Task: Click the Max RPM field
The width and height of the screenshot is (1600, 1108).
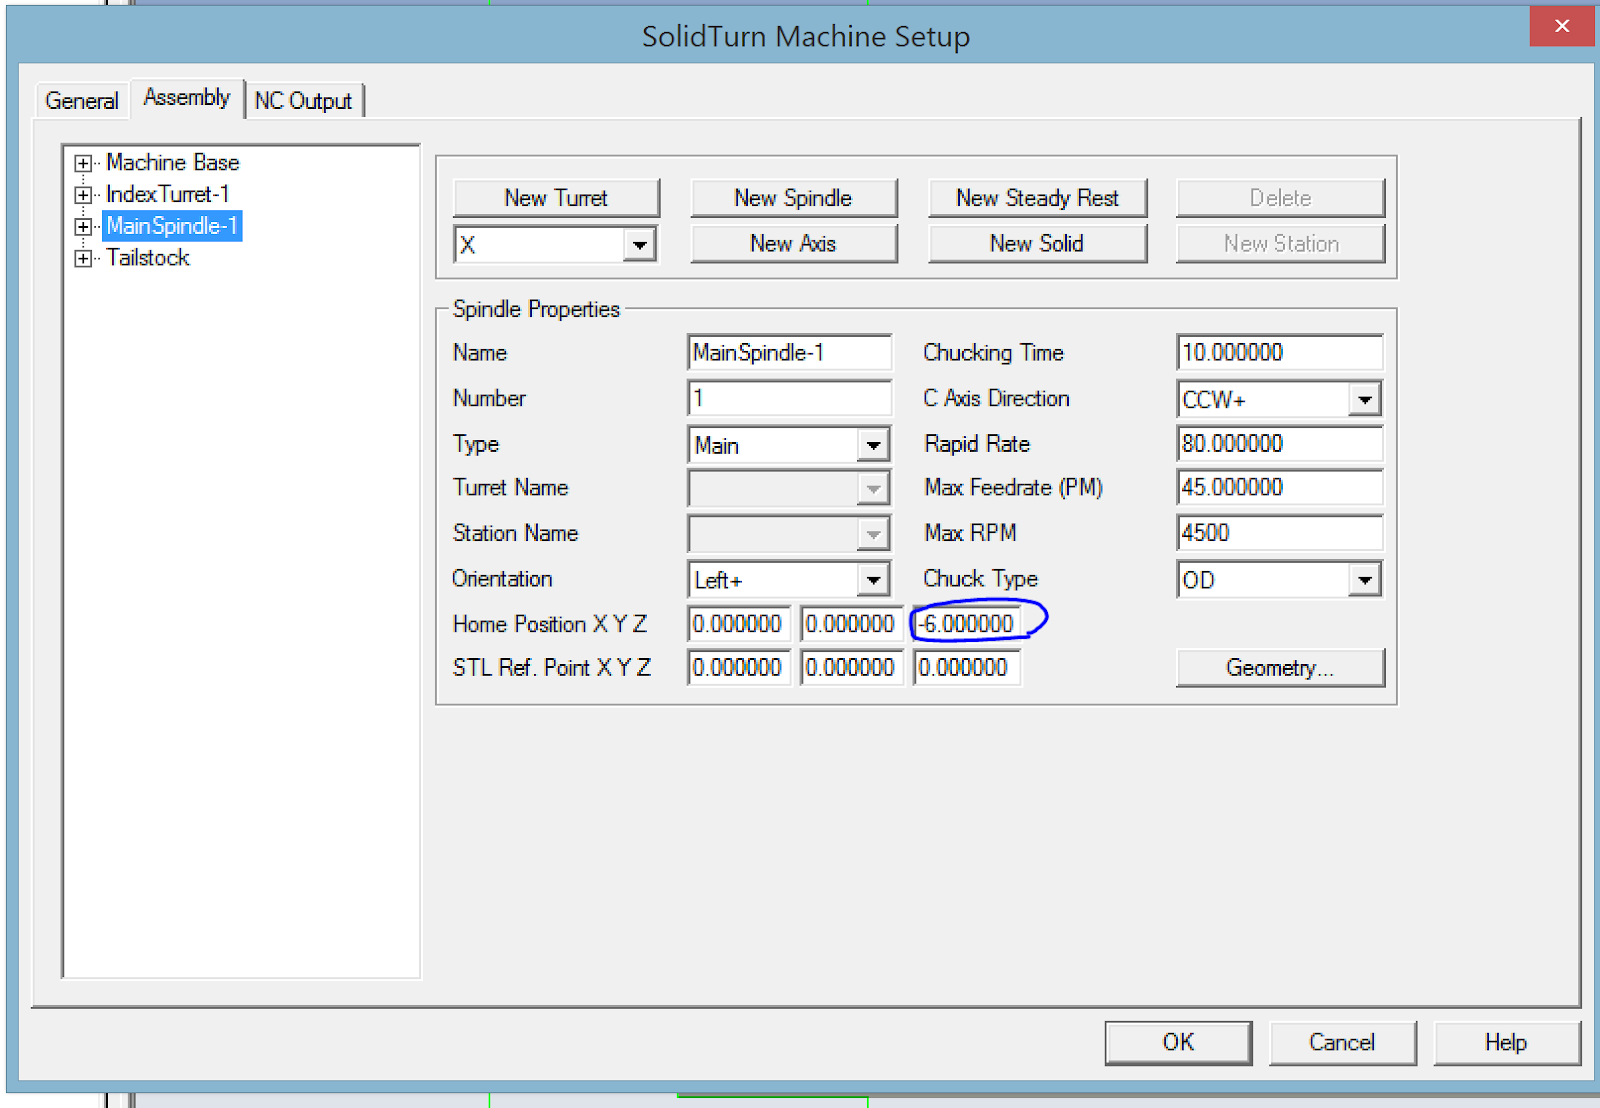Action: [x=1280, y=533]
